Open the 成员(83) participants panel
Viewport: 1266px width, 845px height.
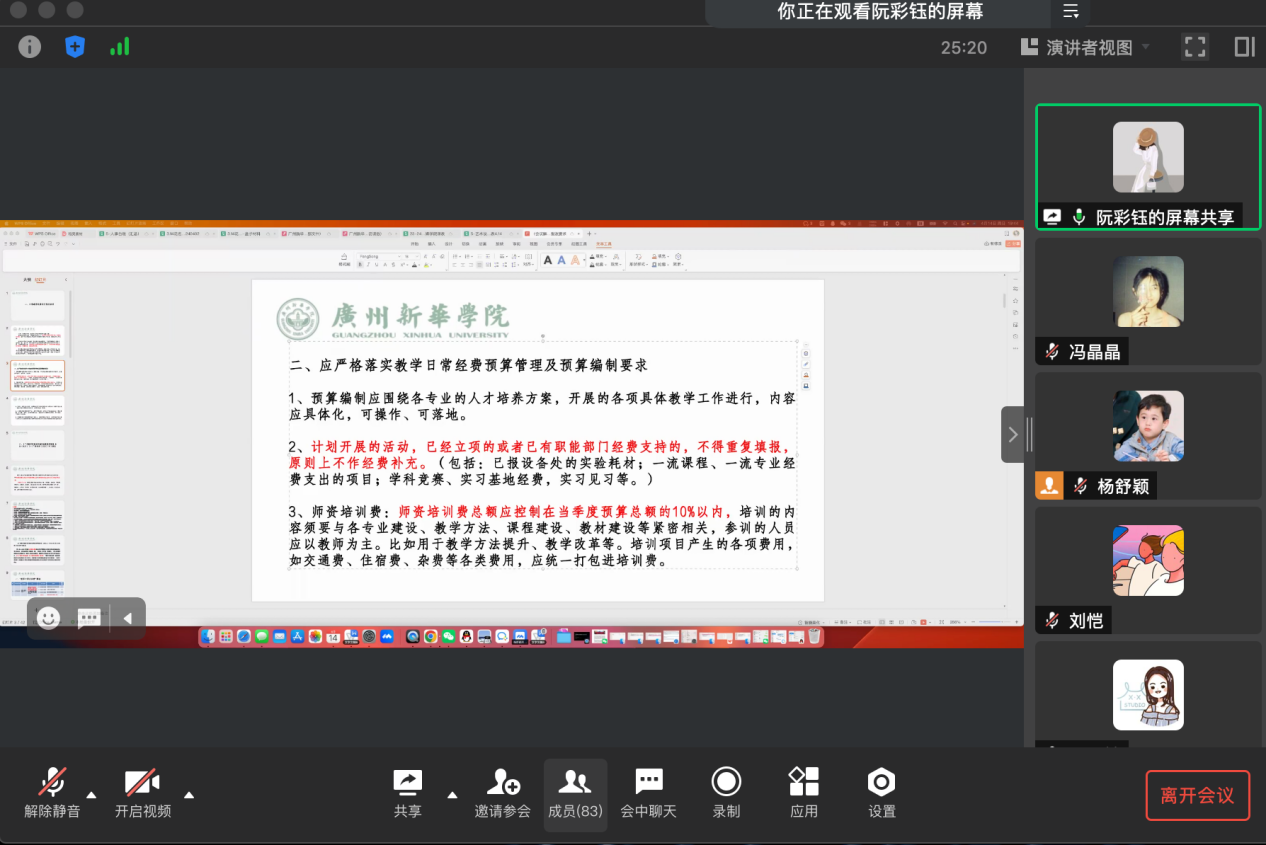point(575,794)
